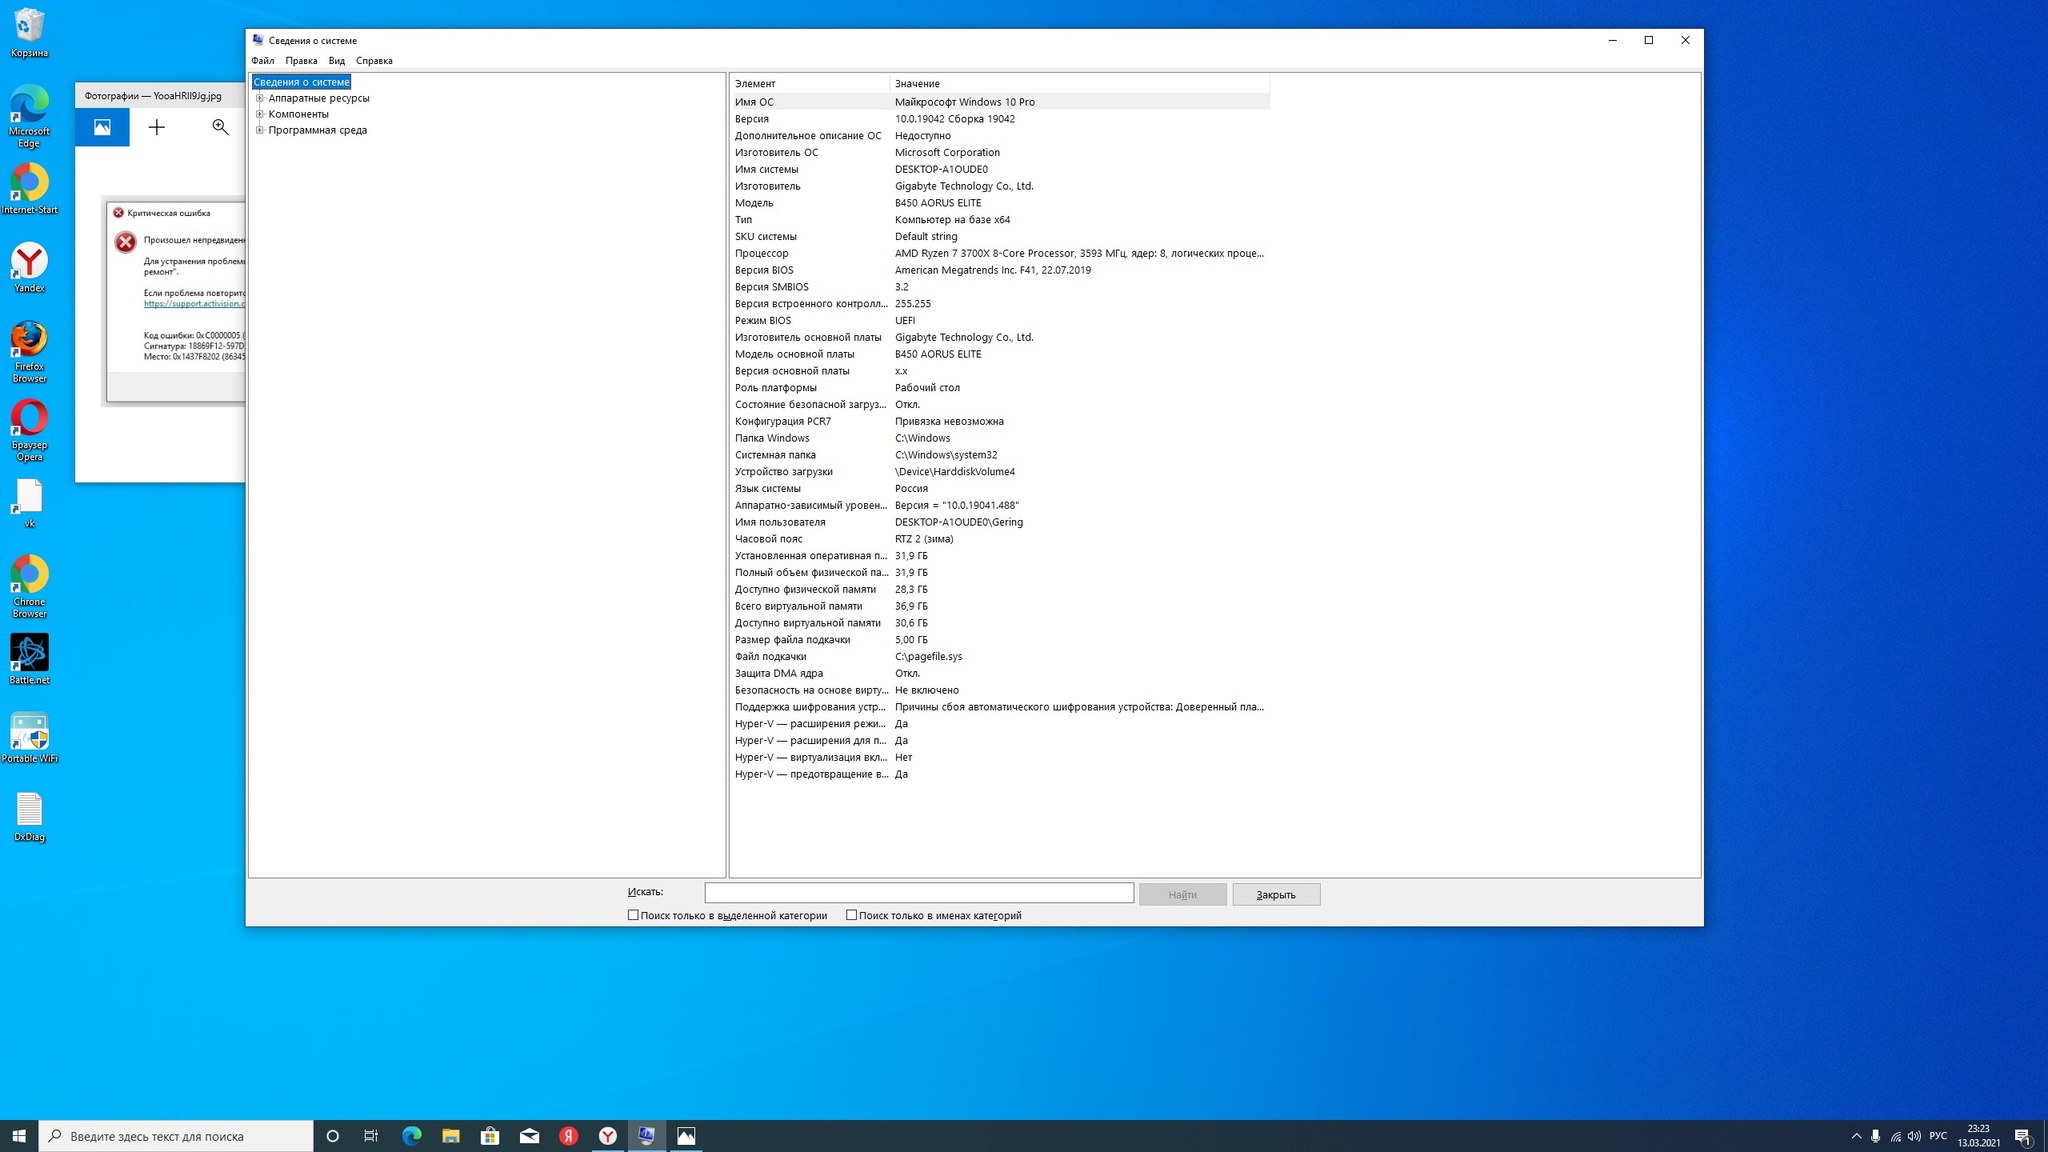This screenshot has width=2048, height=1152.
Task: Launch Battle.net desktop shortcut
Action: pos(29,660)
